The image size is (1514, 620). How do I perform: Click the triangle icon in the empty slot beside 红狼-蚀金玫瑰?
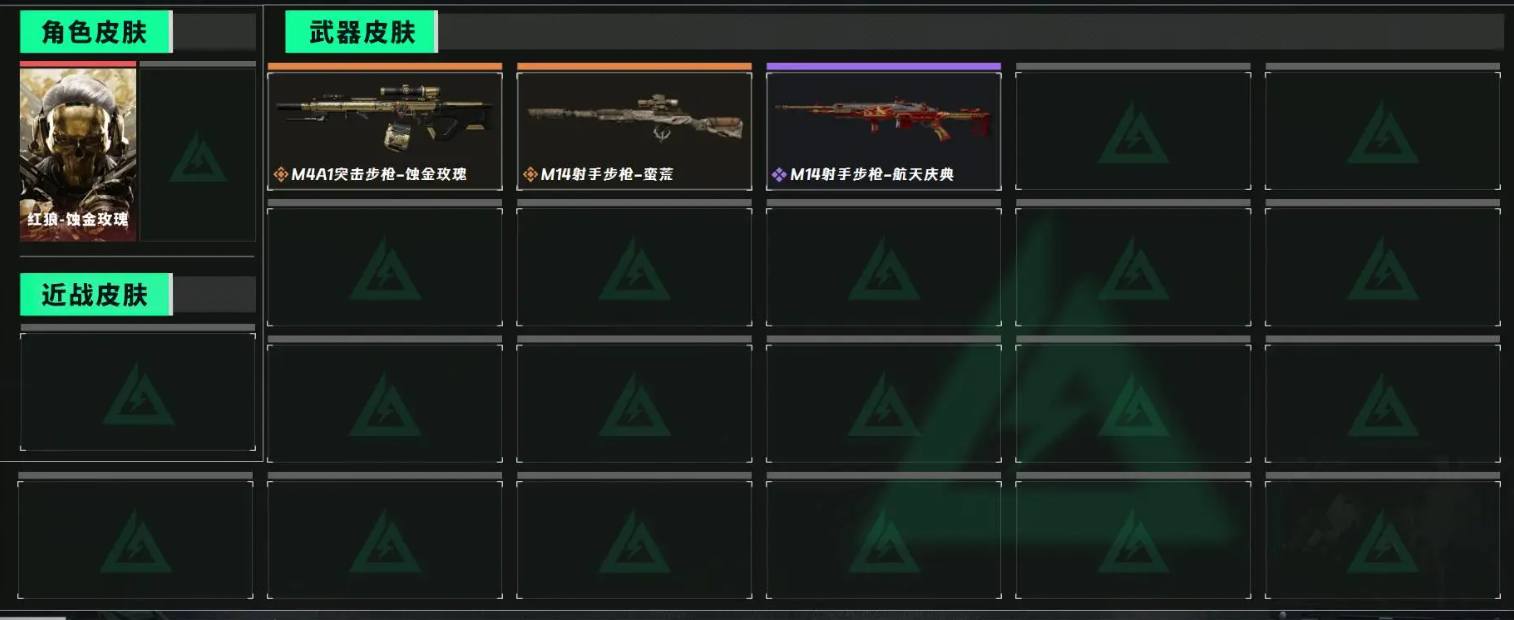point(198,156)
